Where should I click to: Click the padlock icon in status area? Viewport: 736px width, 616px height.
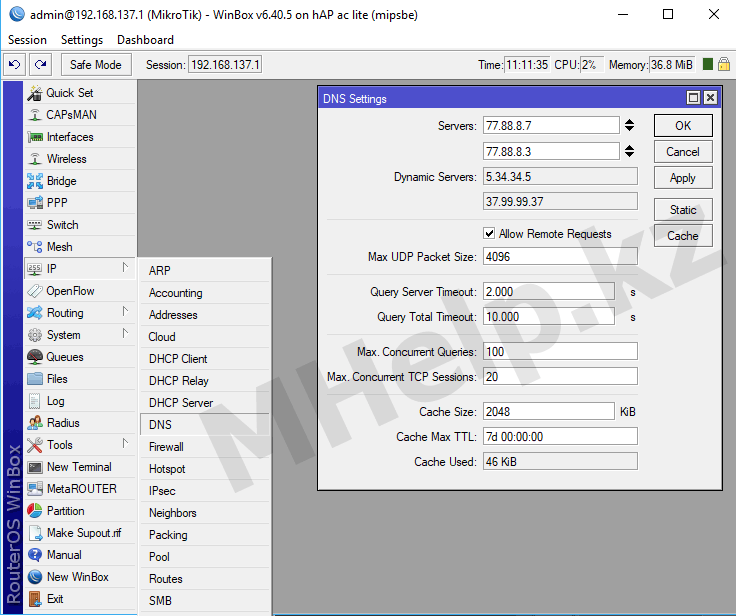[x=724, y=64]
